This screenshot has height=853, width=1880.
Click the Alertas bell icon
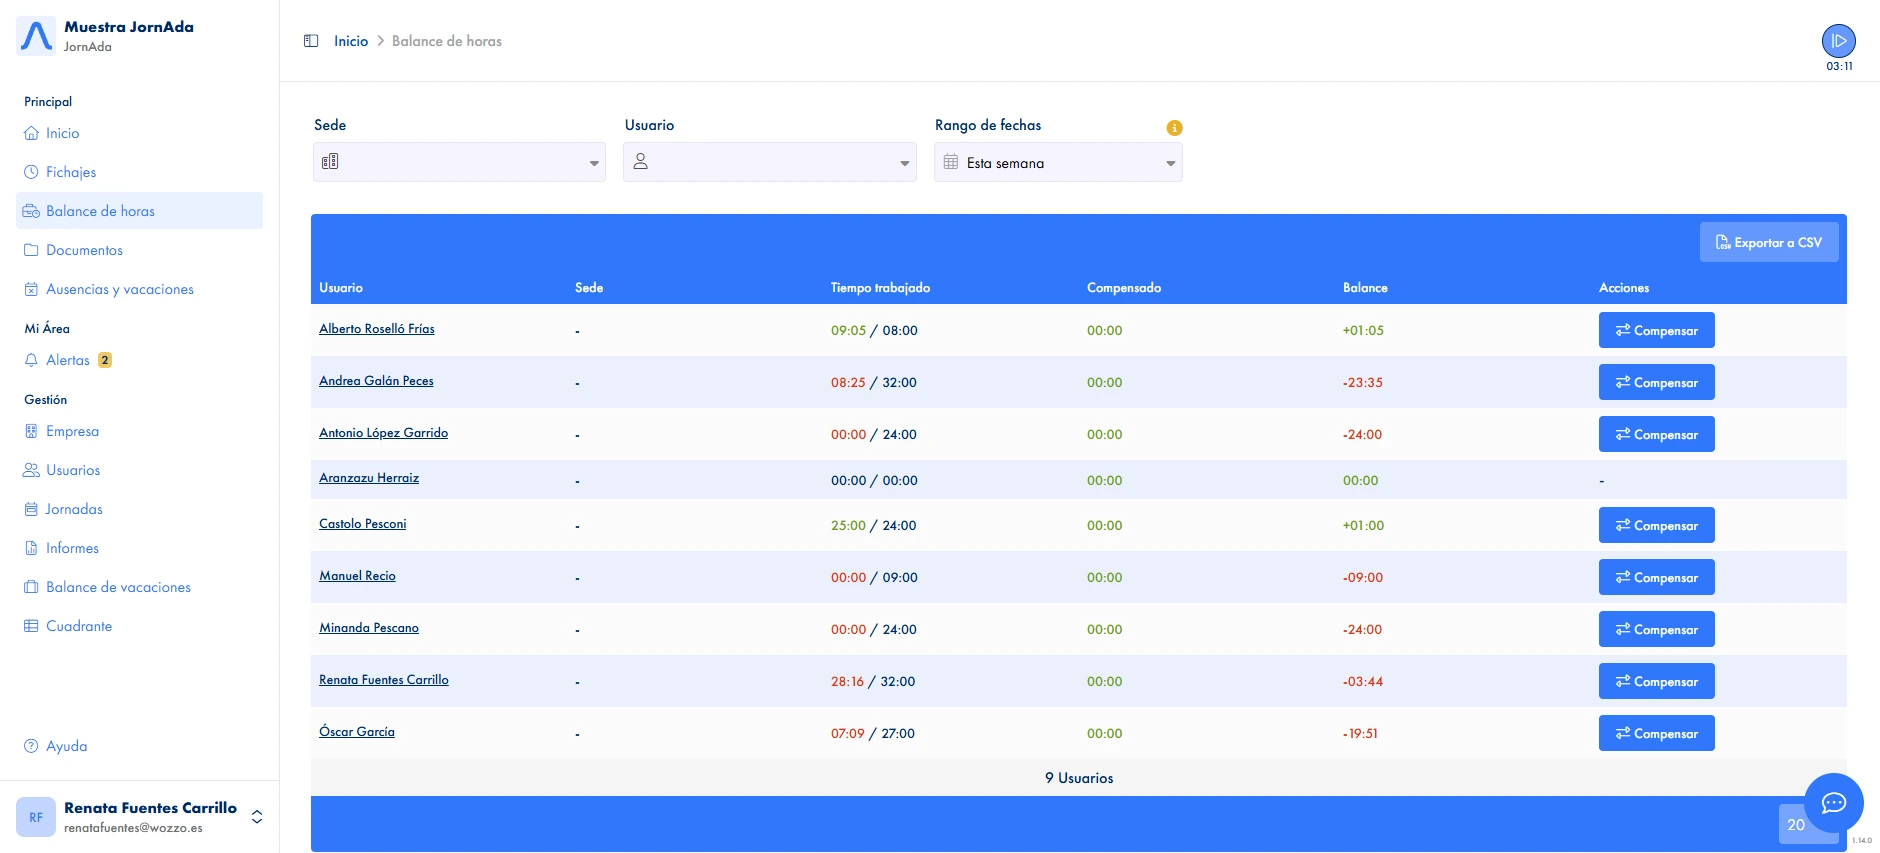[31, 360]
